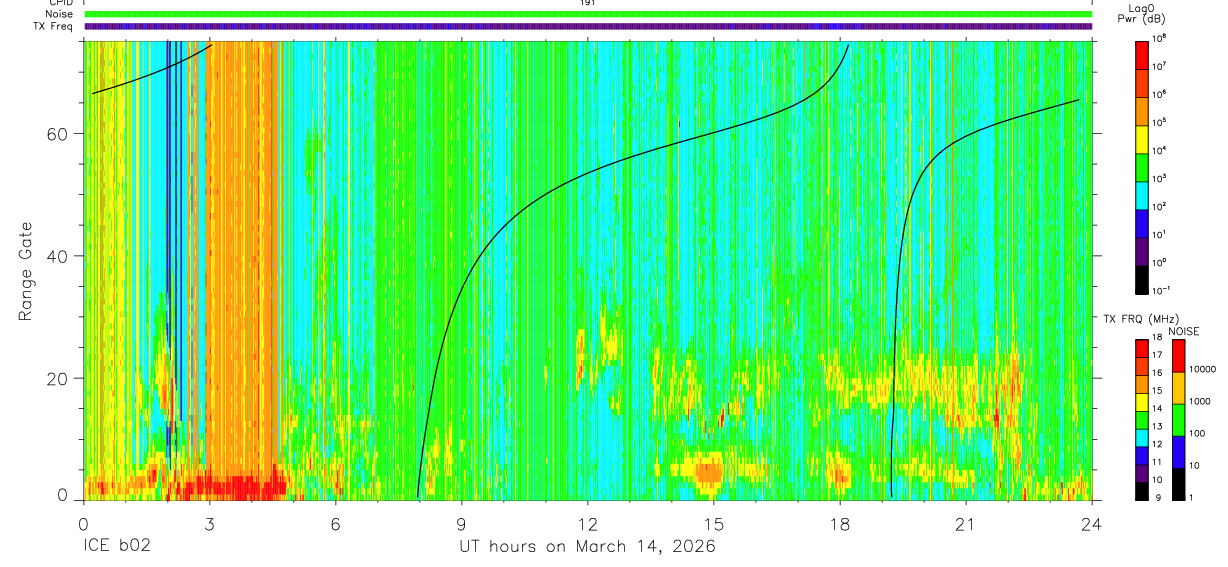Click the purple TX Freq indicator strip
This screenshot has width=1228, height=567.
(588, 26)
